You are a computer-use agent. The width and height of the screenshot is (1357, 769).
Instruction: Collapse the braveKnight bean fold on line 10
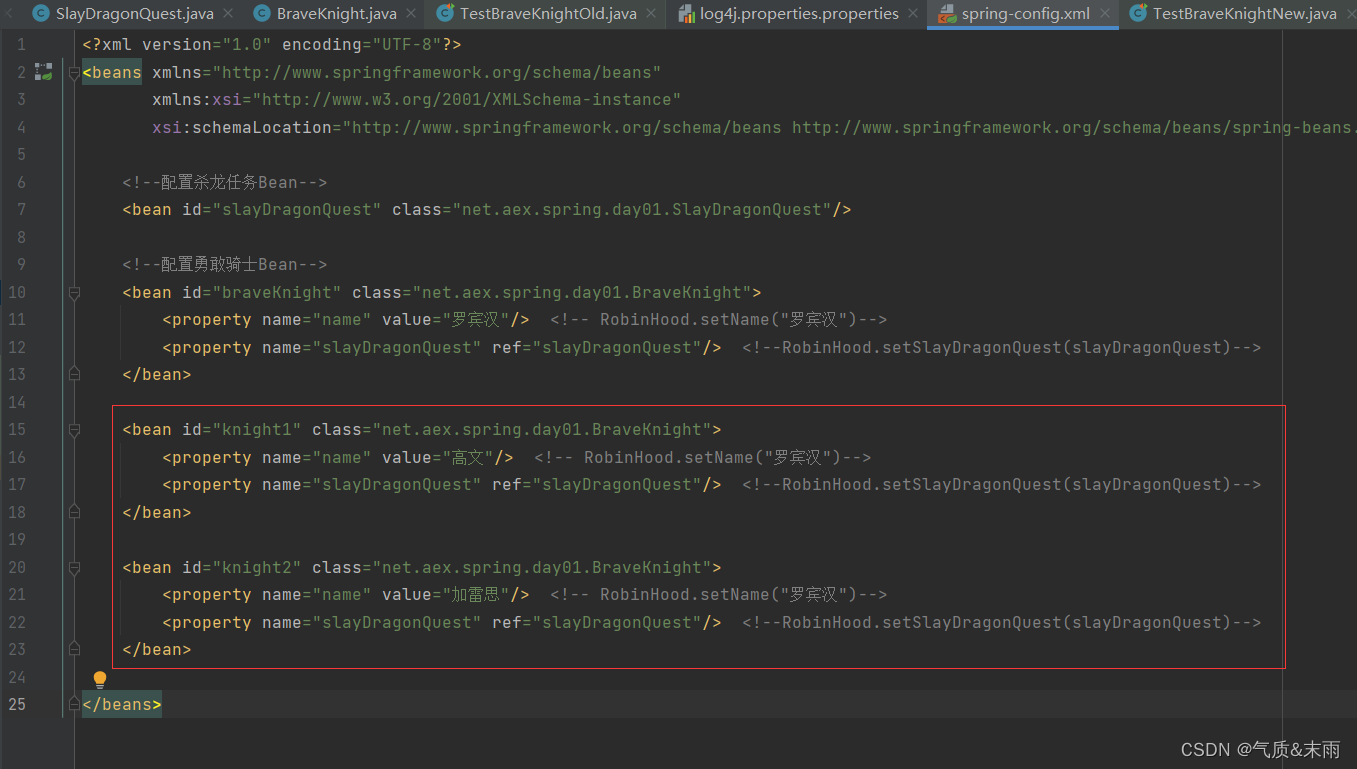pyautogui.click(x=74, y=293)
